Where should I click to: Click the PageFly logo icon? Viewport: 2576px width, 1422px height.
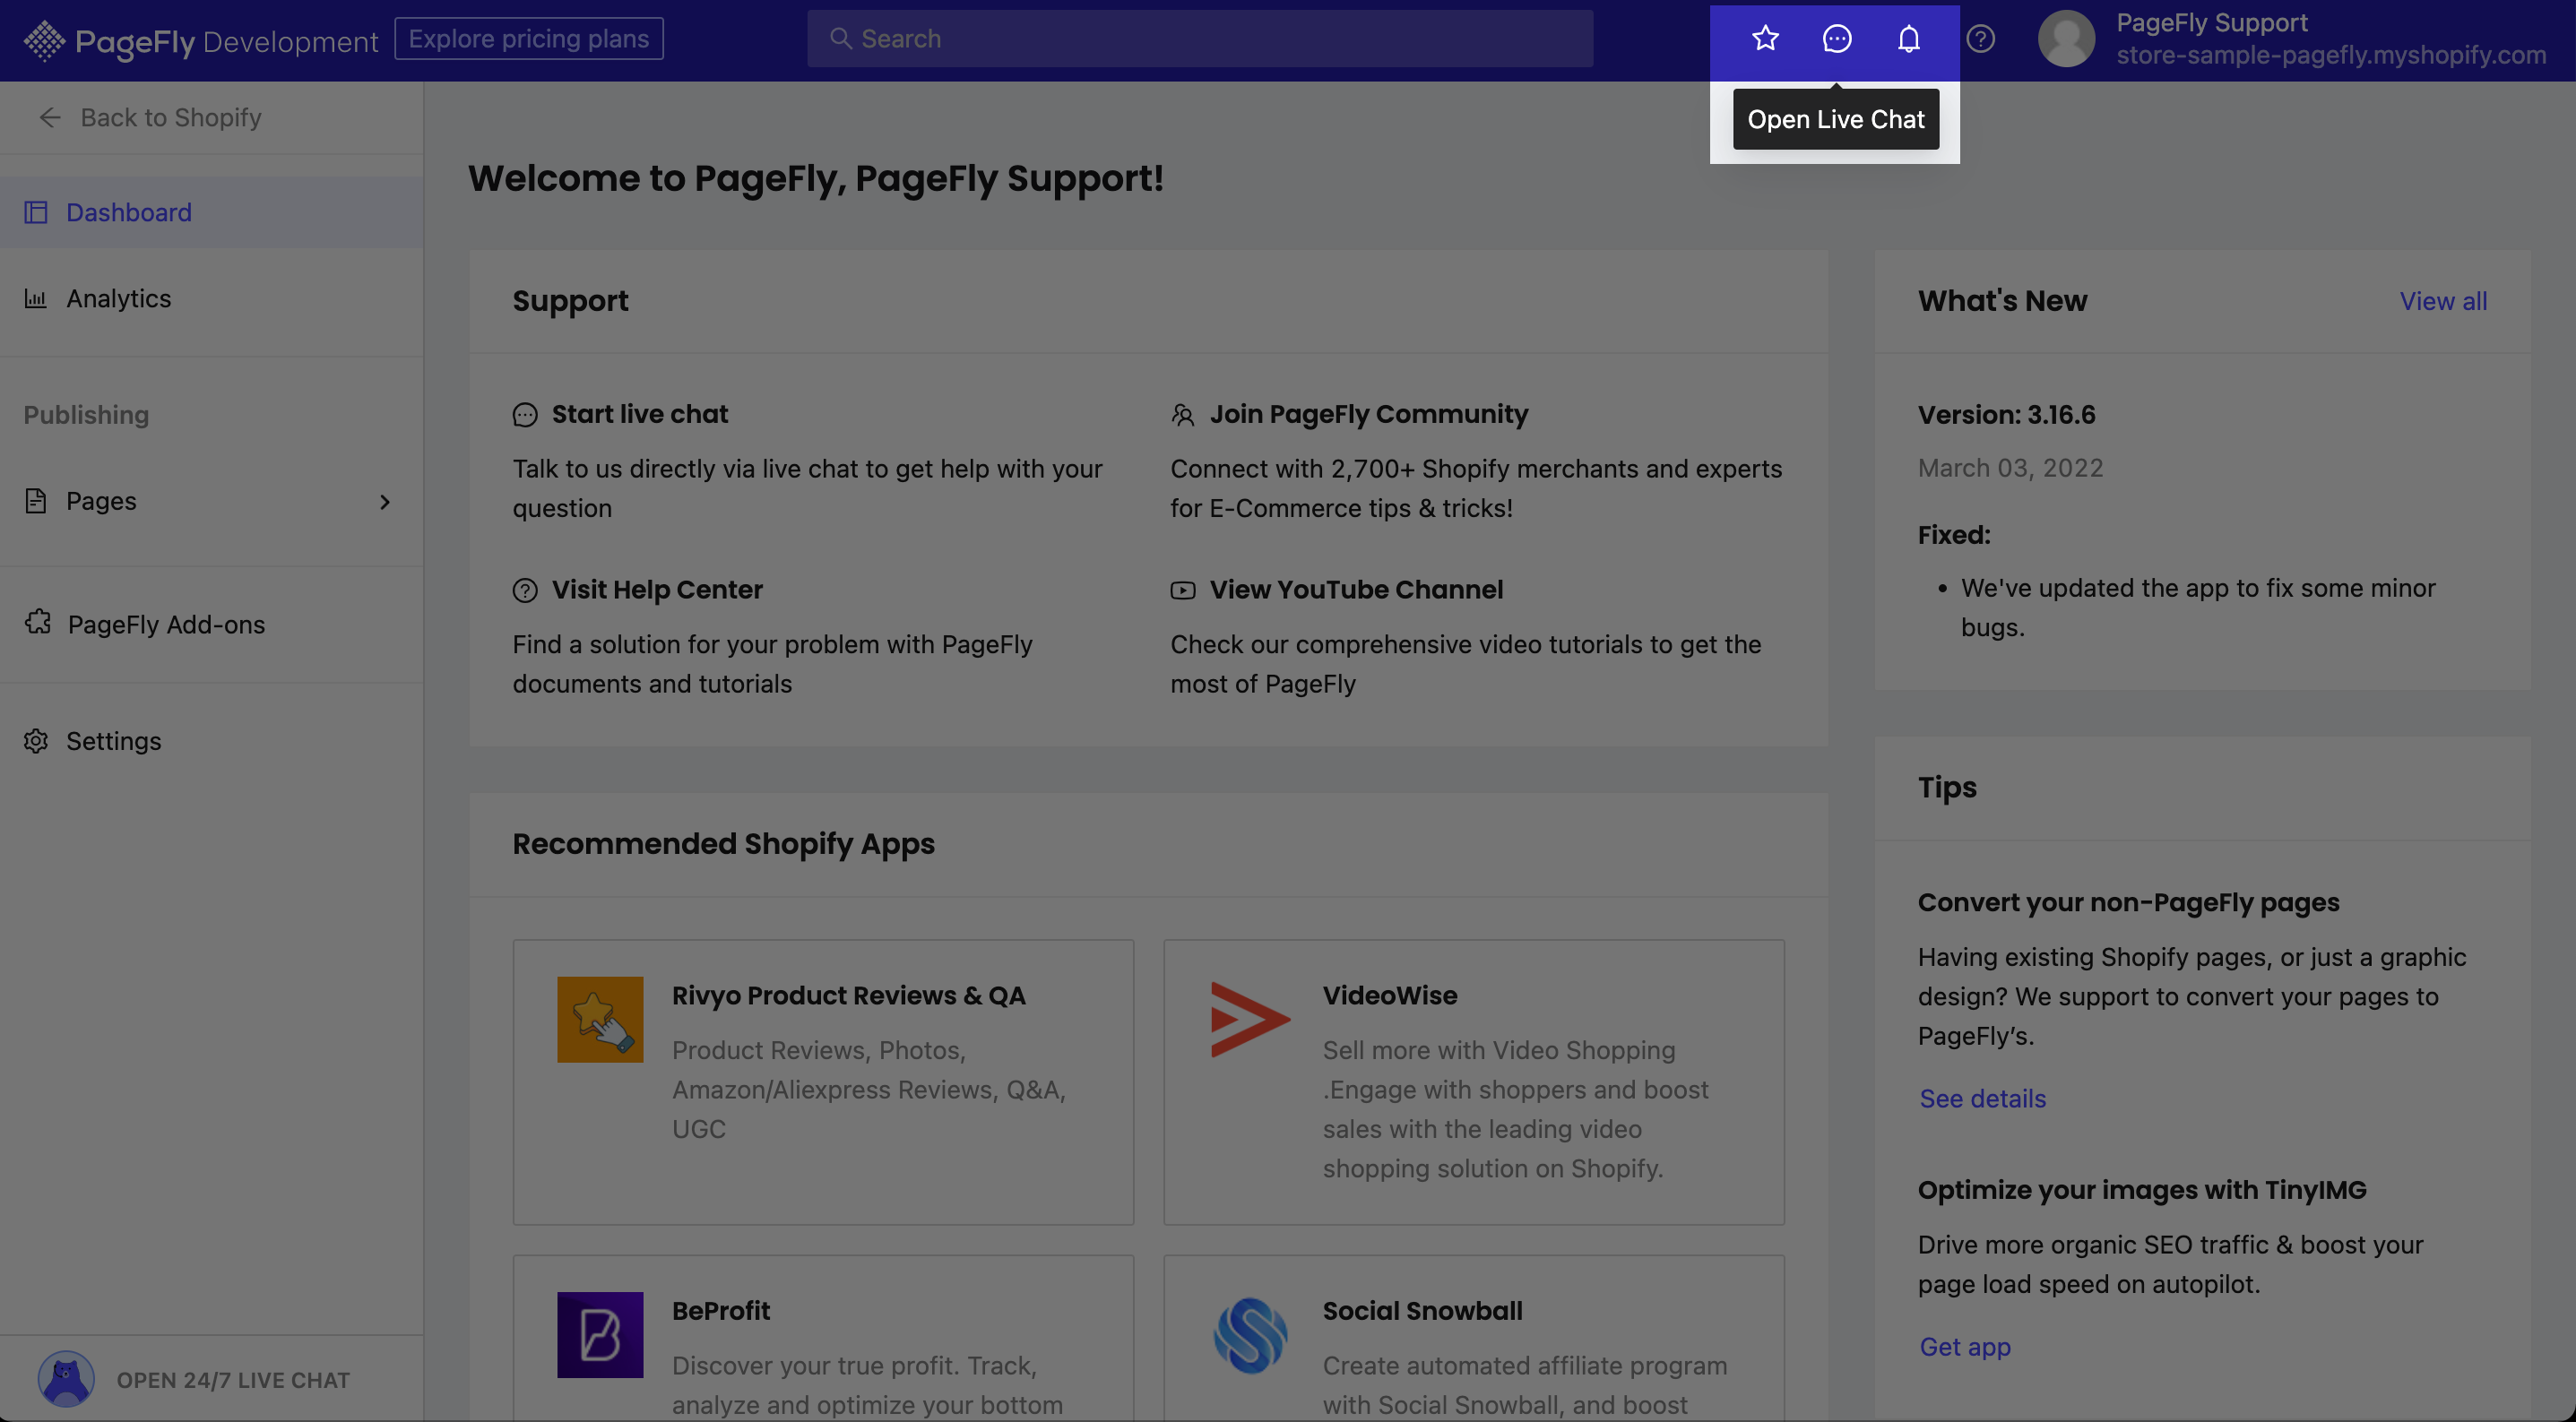pyautogui.click(x=44, y=41)
